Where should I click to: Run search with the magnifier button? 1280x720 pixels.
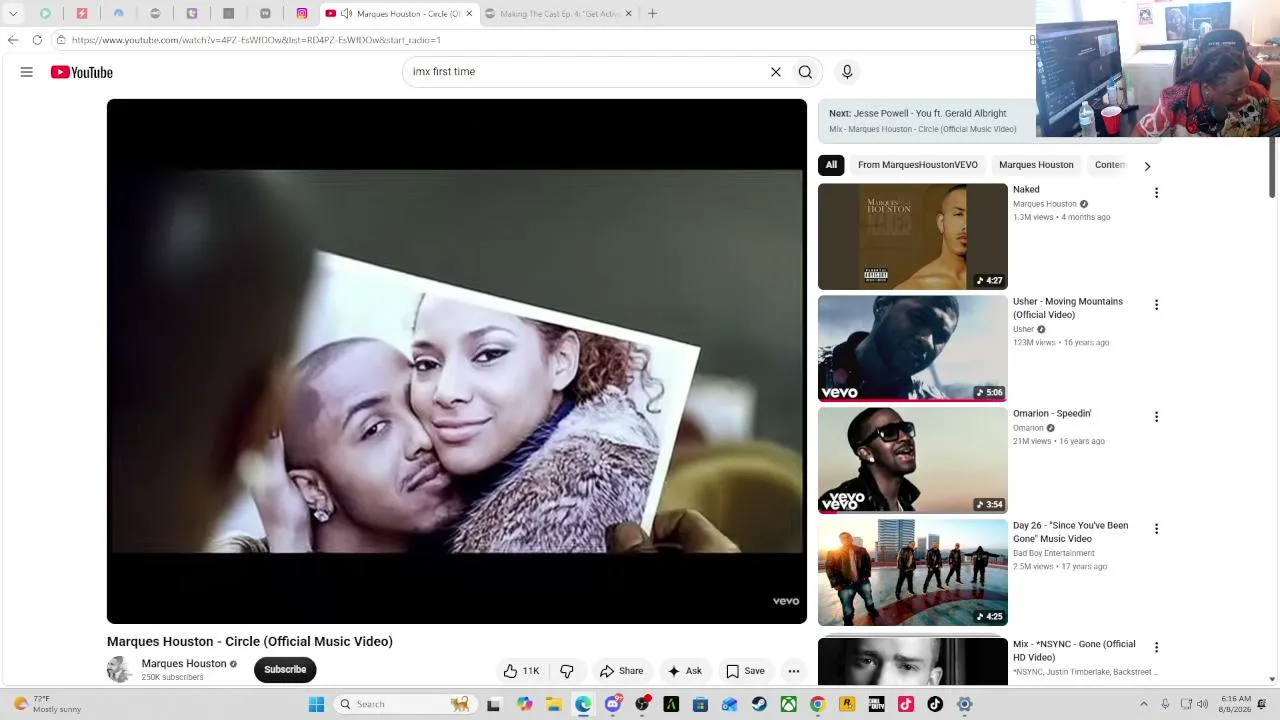pos(805,72)
